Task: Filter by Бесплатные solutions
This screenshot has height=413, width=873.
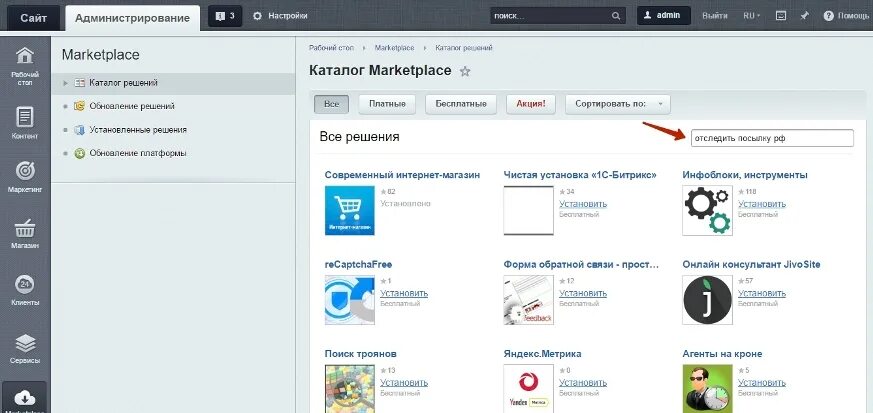Action: pos(461,104)
